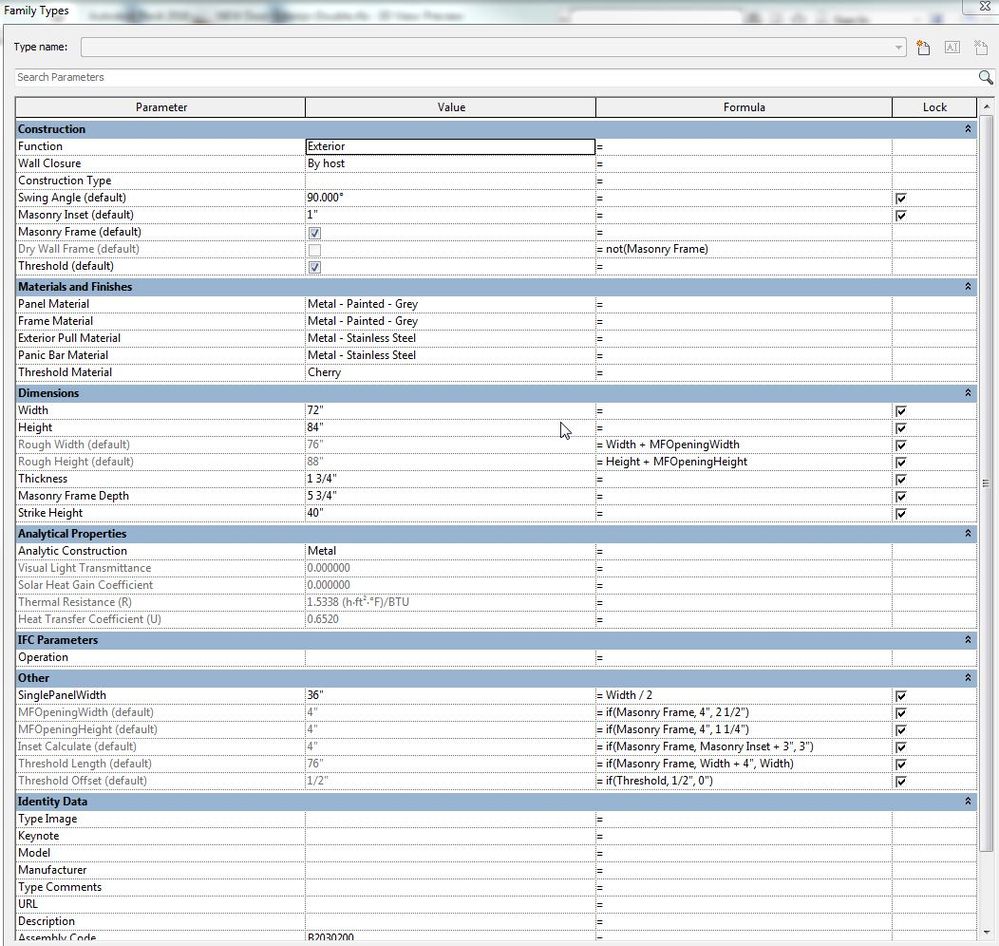
Task: Click the Parameter column header
Action: click(161, 108)
